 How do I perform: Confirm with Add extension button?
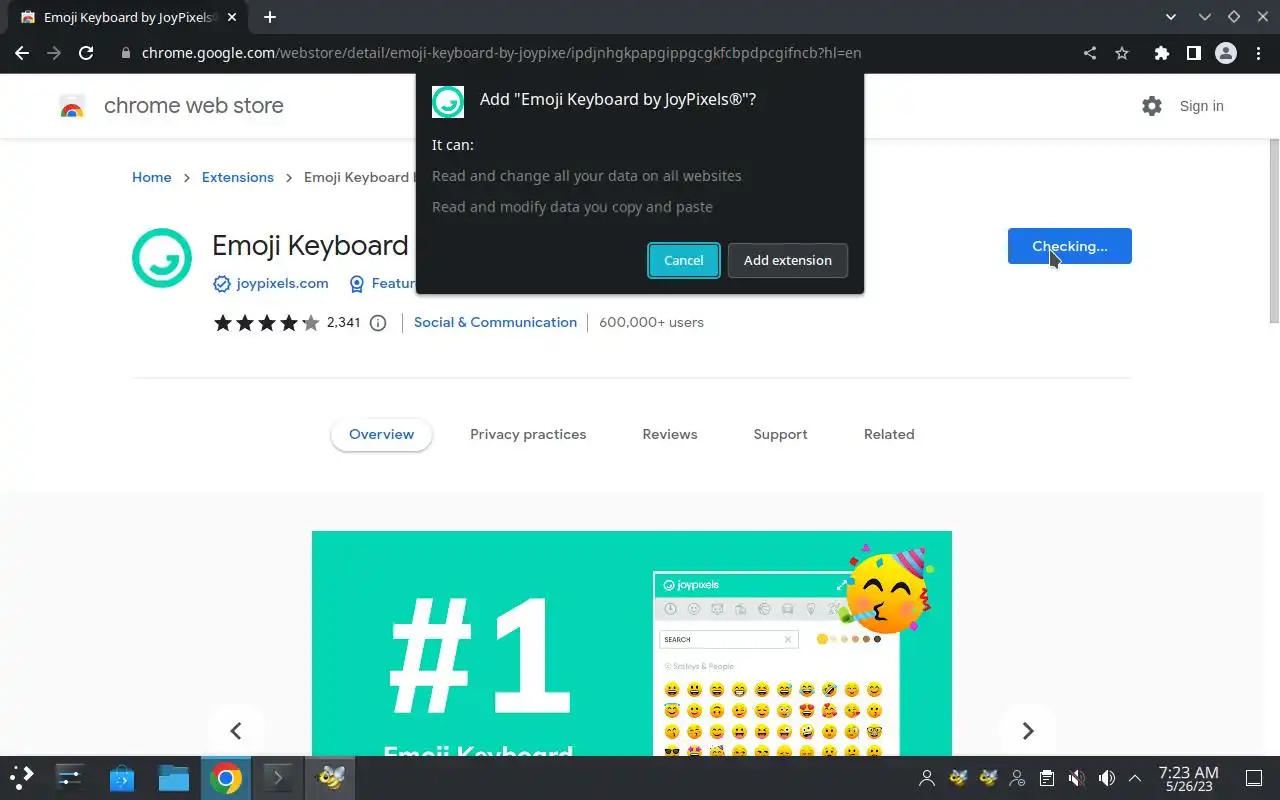788,260
